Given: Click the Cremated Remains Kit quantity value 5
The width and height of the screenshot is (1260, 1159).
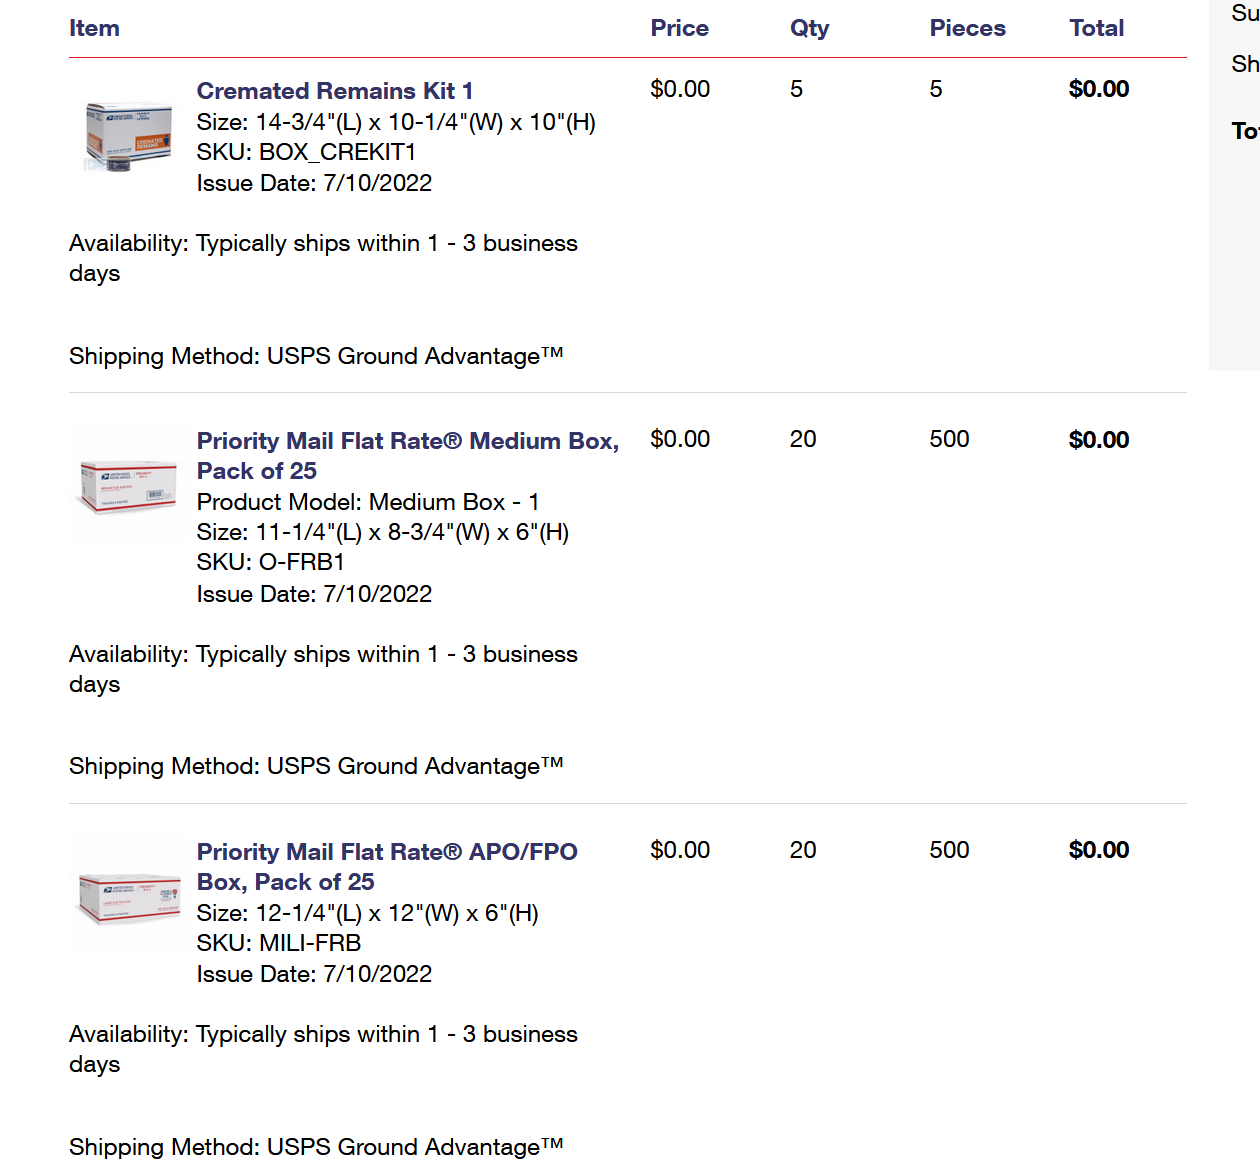Looking at the screenshot, I should [796, 89].
